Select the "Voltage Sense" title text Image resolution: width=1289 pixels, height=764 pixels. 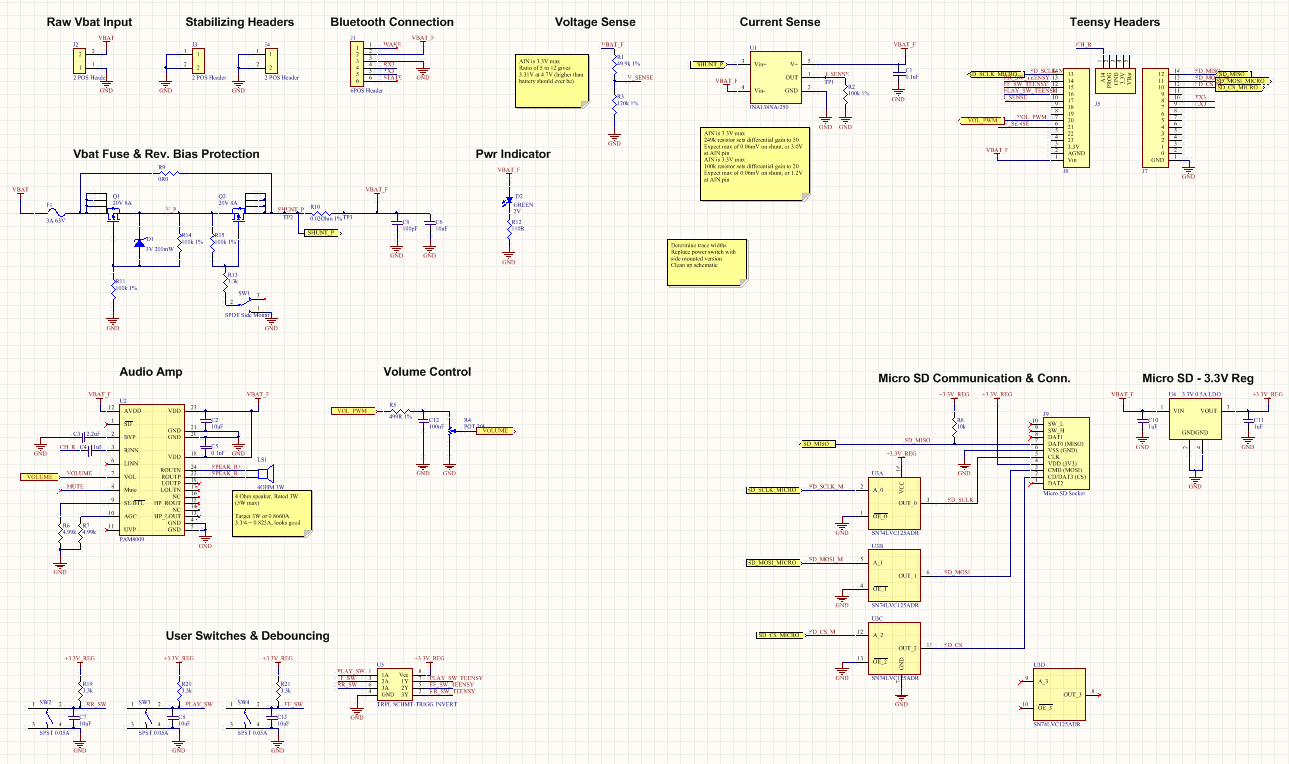pos(595,22)
